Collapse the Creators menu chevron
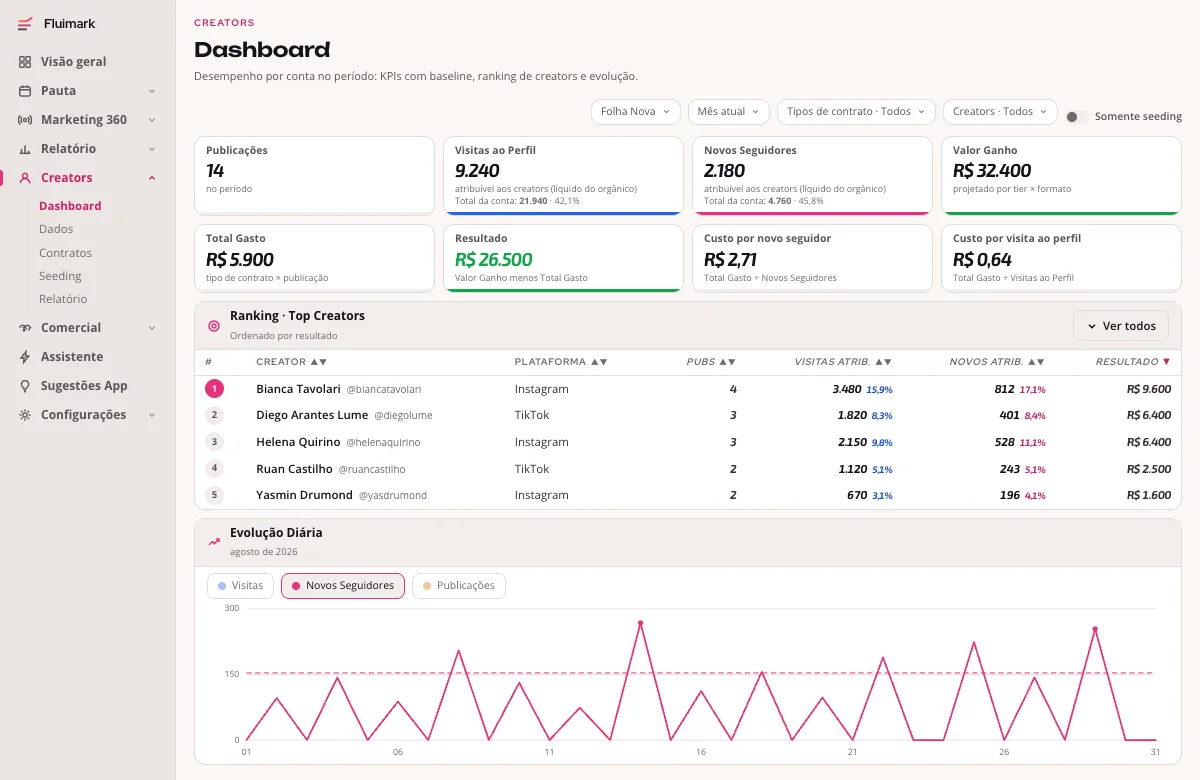The height and width of the screenshot is (780, 1200). point(152,178)
